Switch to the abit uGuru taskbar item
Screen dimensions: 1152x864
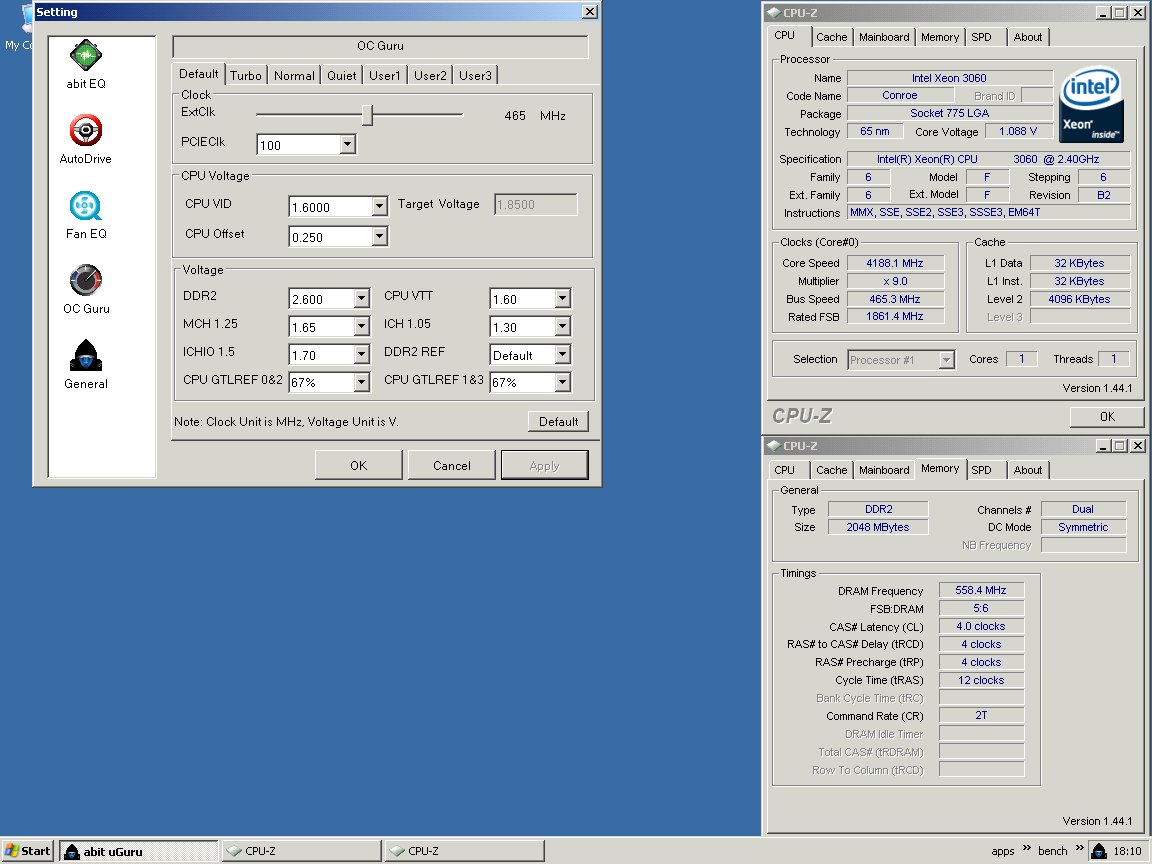[139, 851]
